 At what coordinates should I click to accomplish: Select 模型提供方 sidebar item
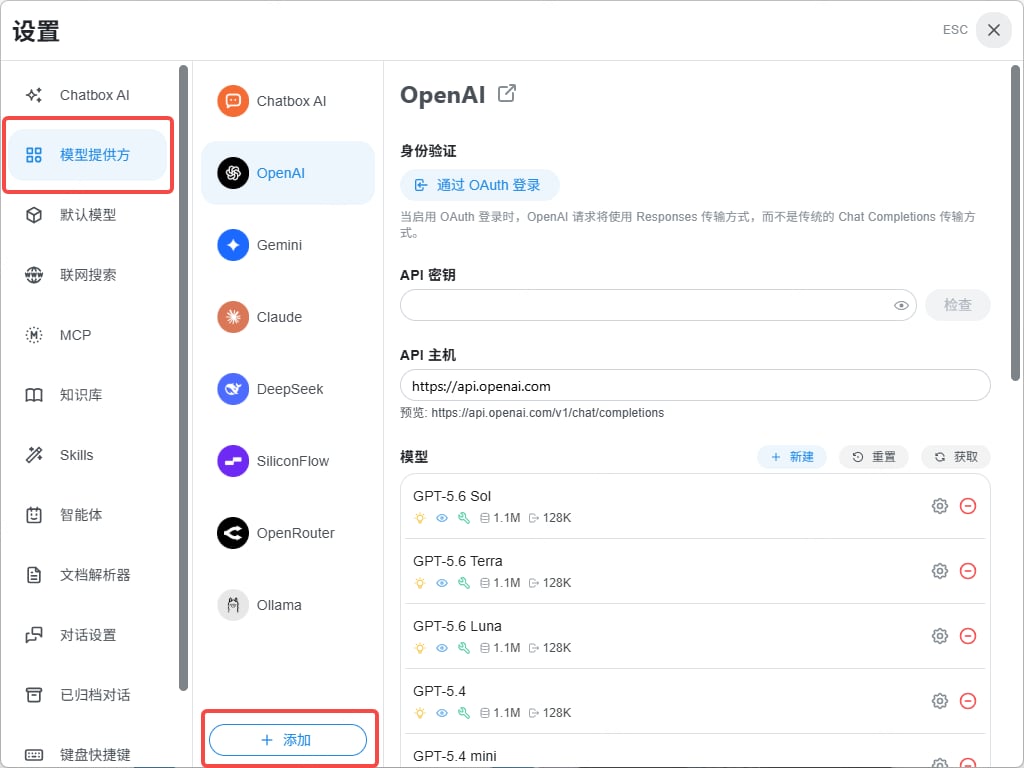pos(88,155)
